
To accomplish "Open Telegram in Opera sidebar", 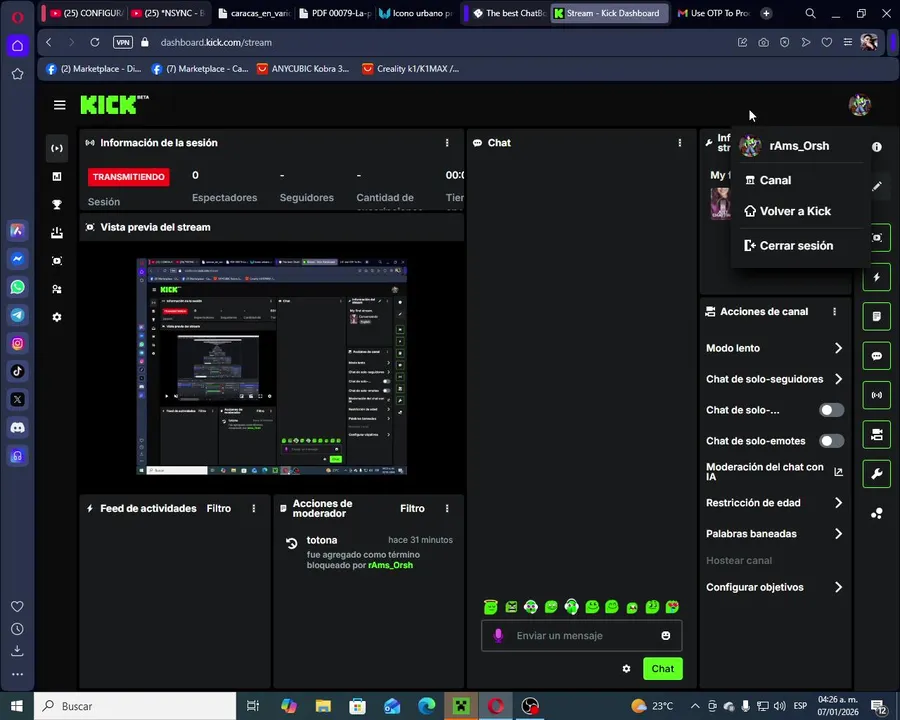I will click(17, 315).
